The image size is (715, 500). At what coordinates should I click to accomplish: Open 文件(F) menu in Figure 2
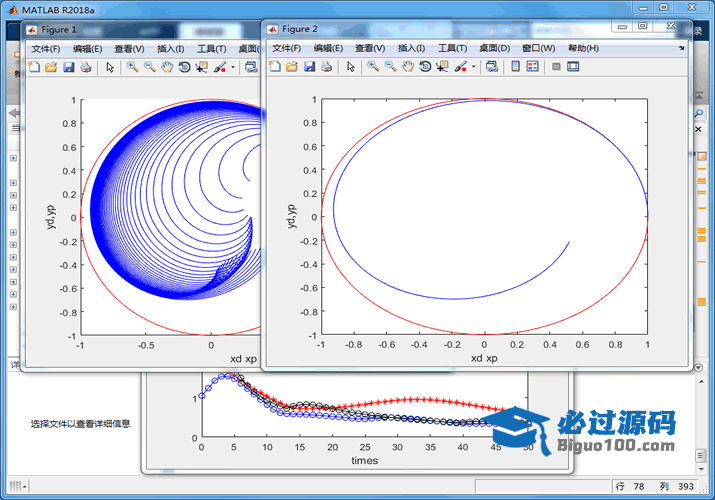pos(286,48)
